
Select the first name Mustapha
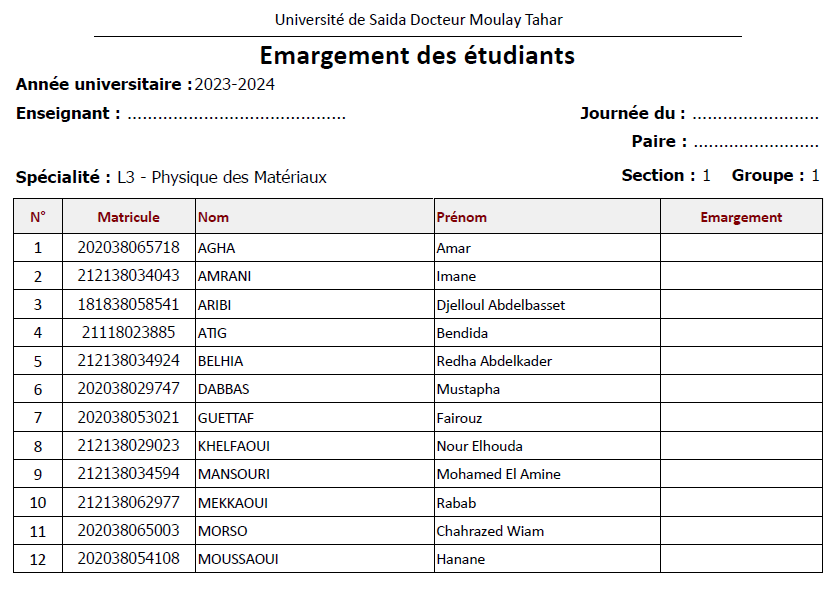[468, 389]
